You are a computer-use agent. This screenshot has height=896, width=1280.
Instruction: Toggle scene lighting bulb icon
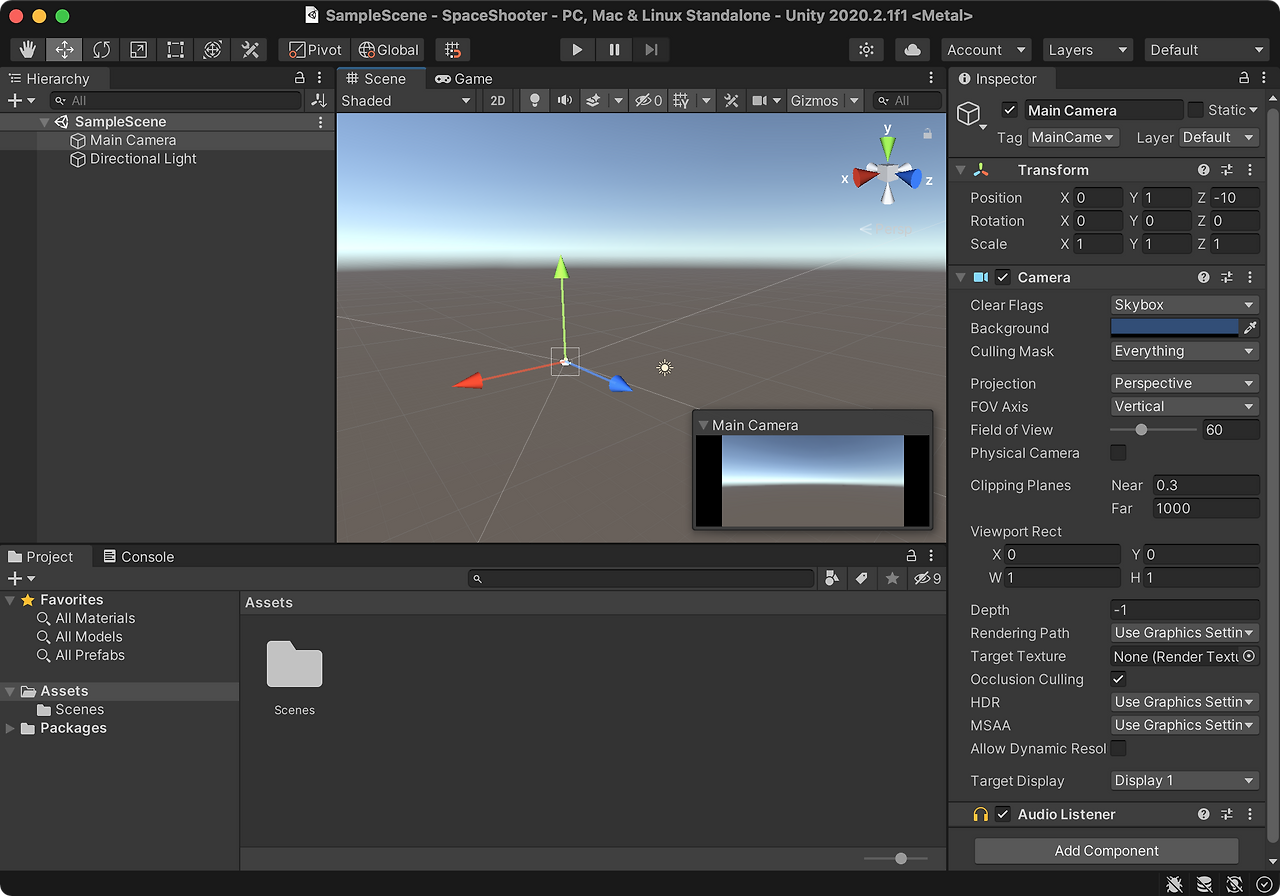click(x=535, y=100)
